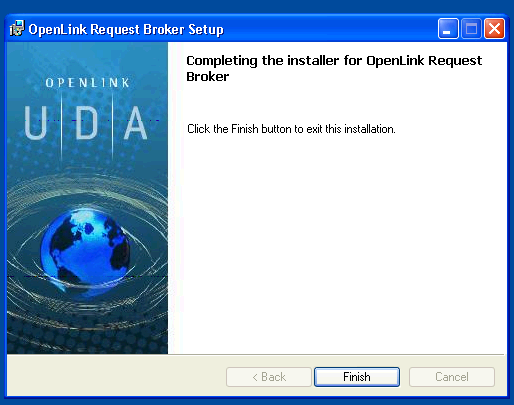514x405 pixels.
Task: Click the OpenLink Request Broker Setup title text
Action: point(126,29)
